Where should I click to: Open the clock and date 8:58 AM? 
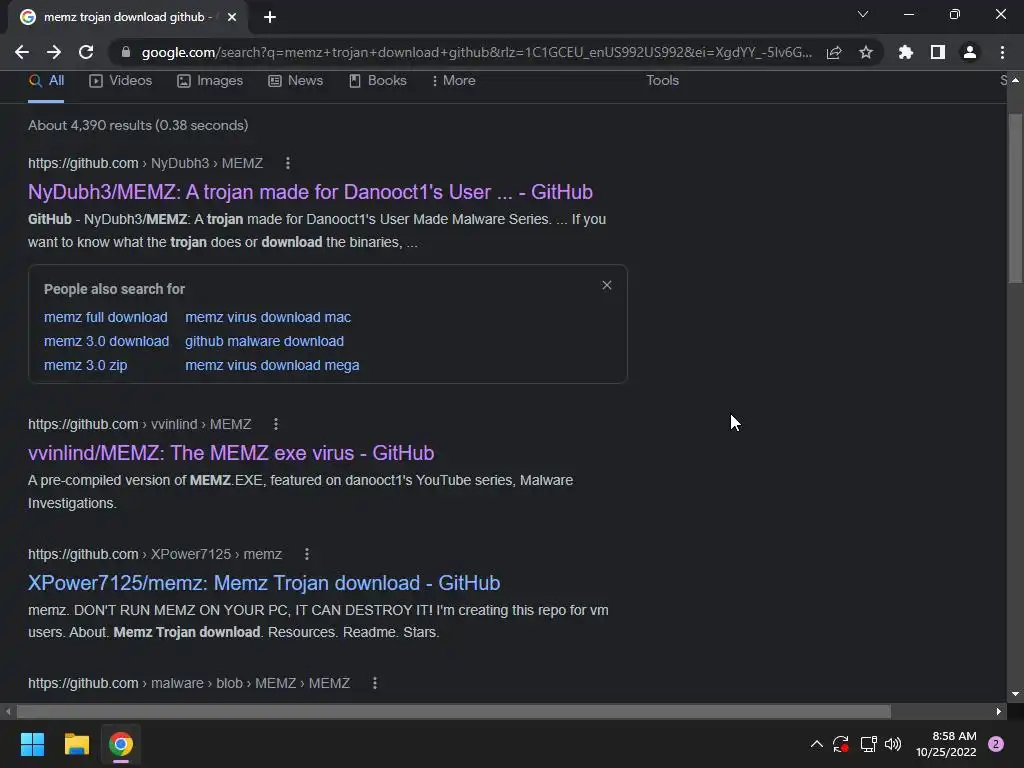coord(946,744)
